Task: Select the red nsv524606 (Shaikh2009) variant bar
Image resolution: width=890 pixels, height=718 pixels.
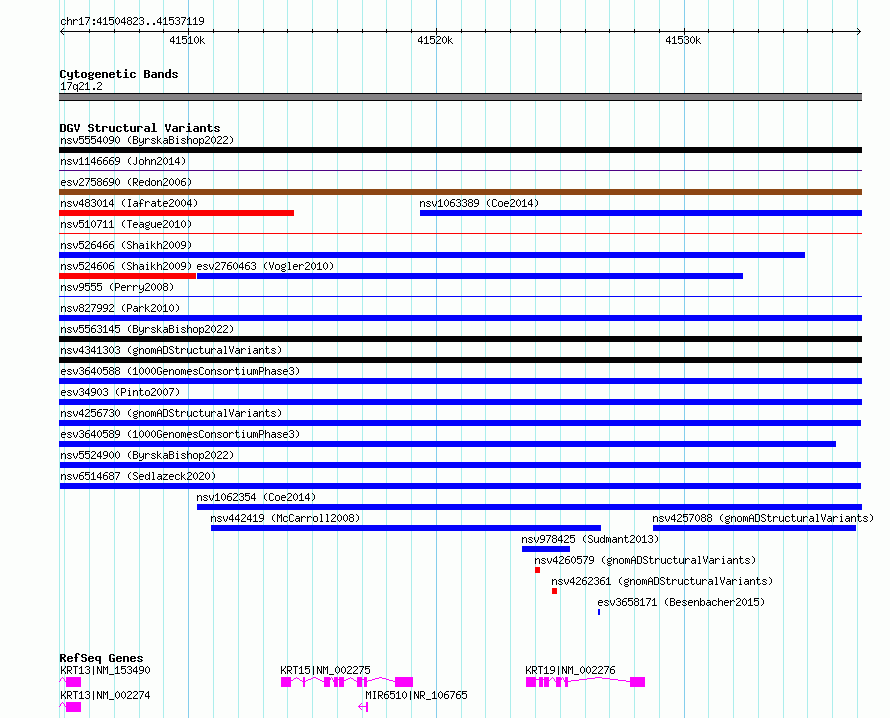Action: [128, 276]
